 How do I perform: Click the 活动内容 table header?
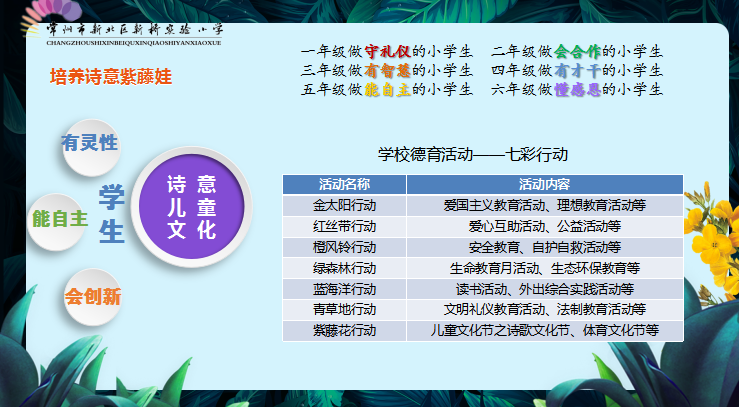coord(544,184)
